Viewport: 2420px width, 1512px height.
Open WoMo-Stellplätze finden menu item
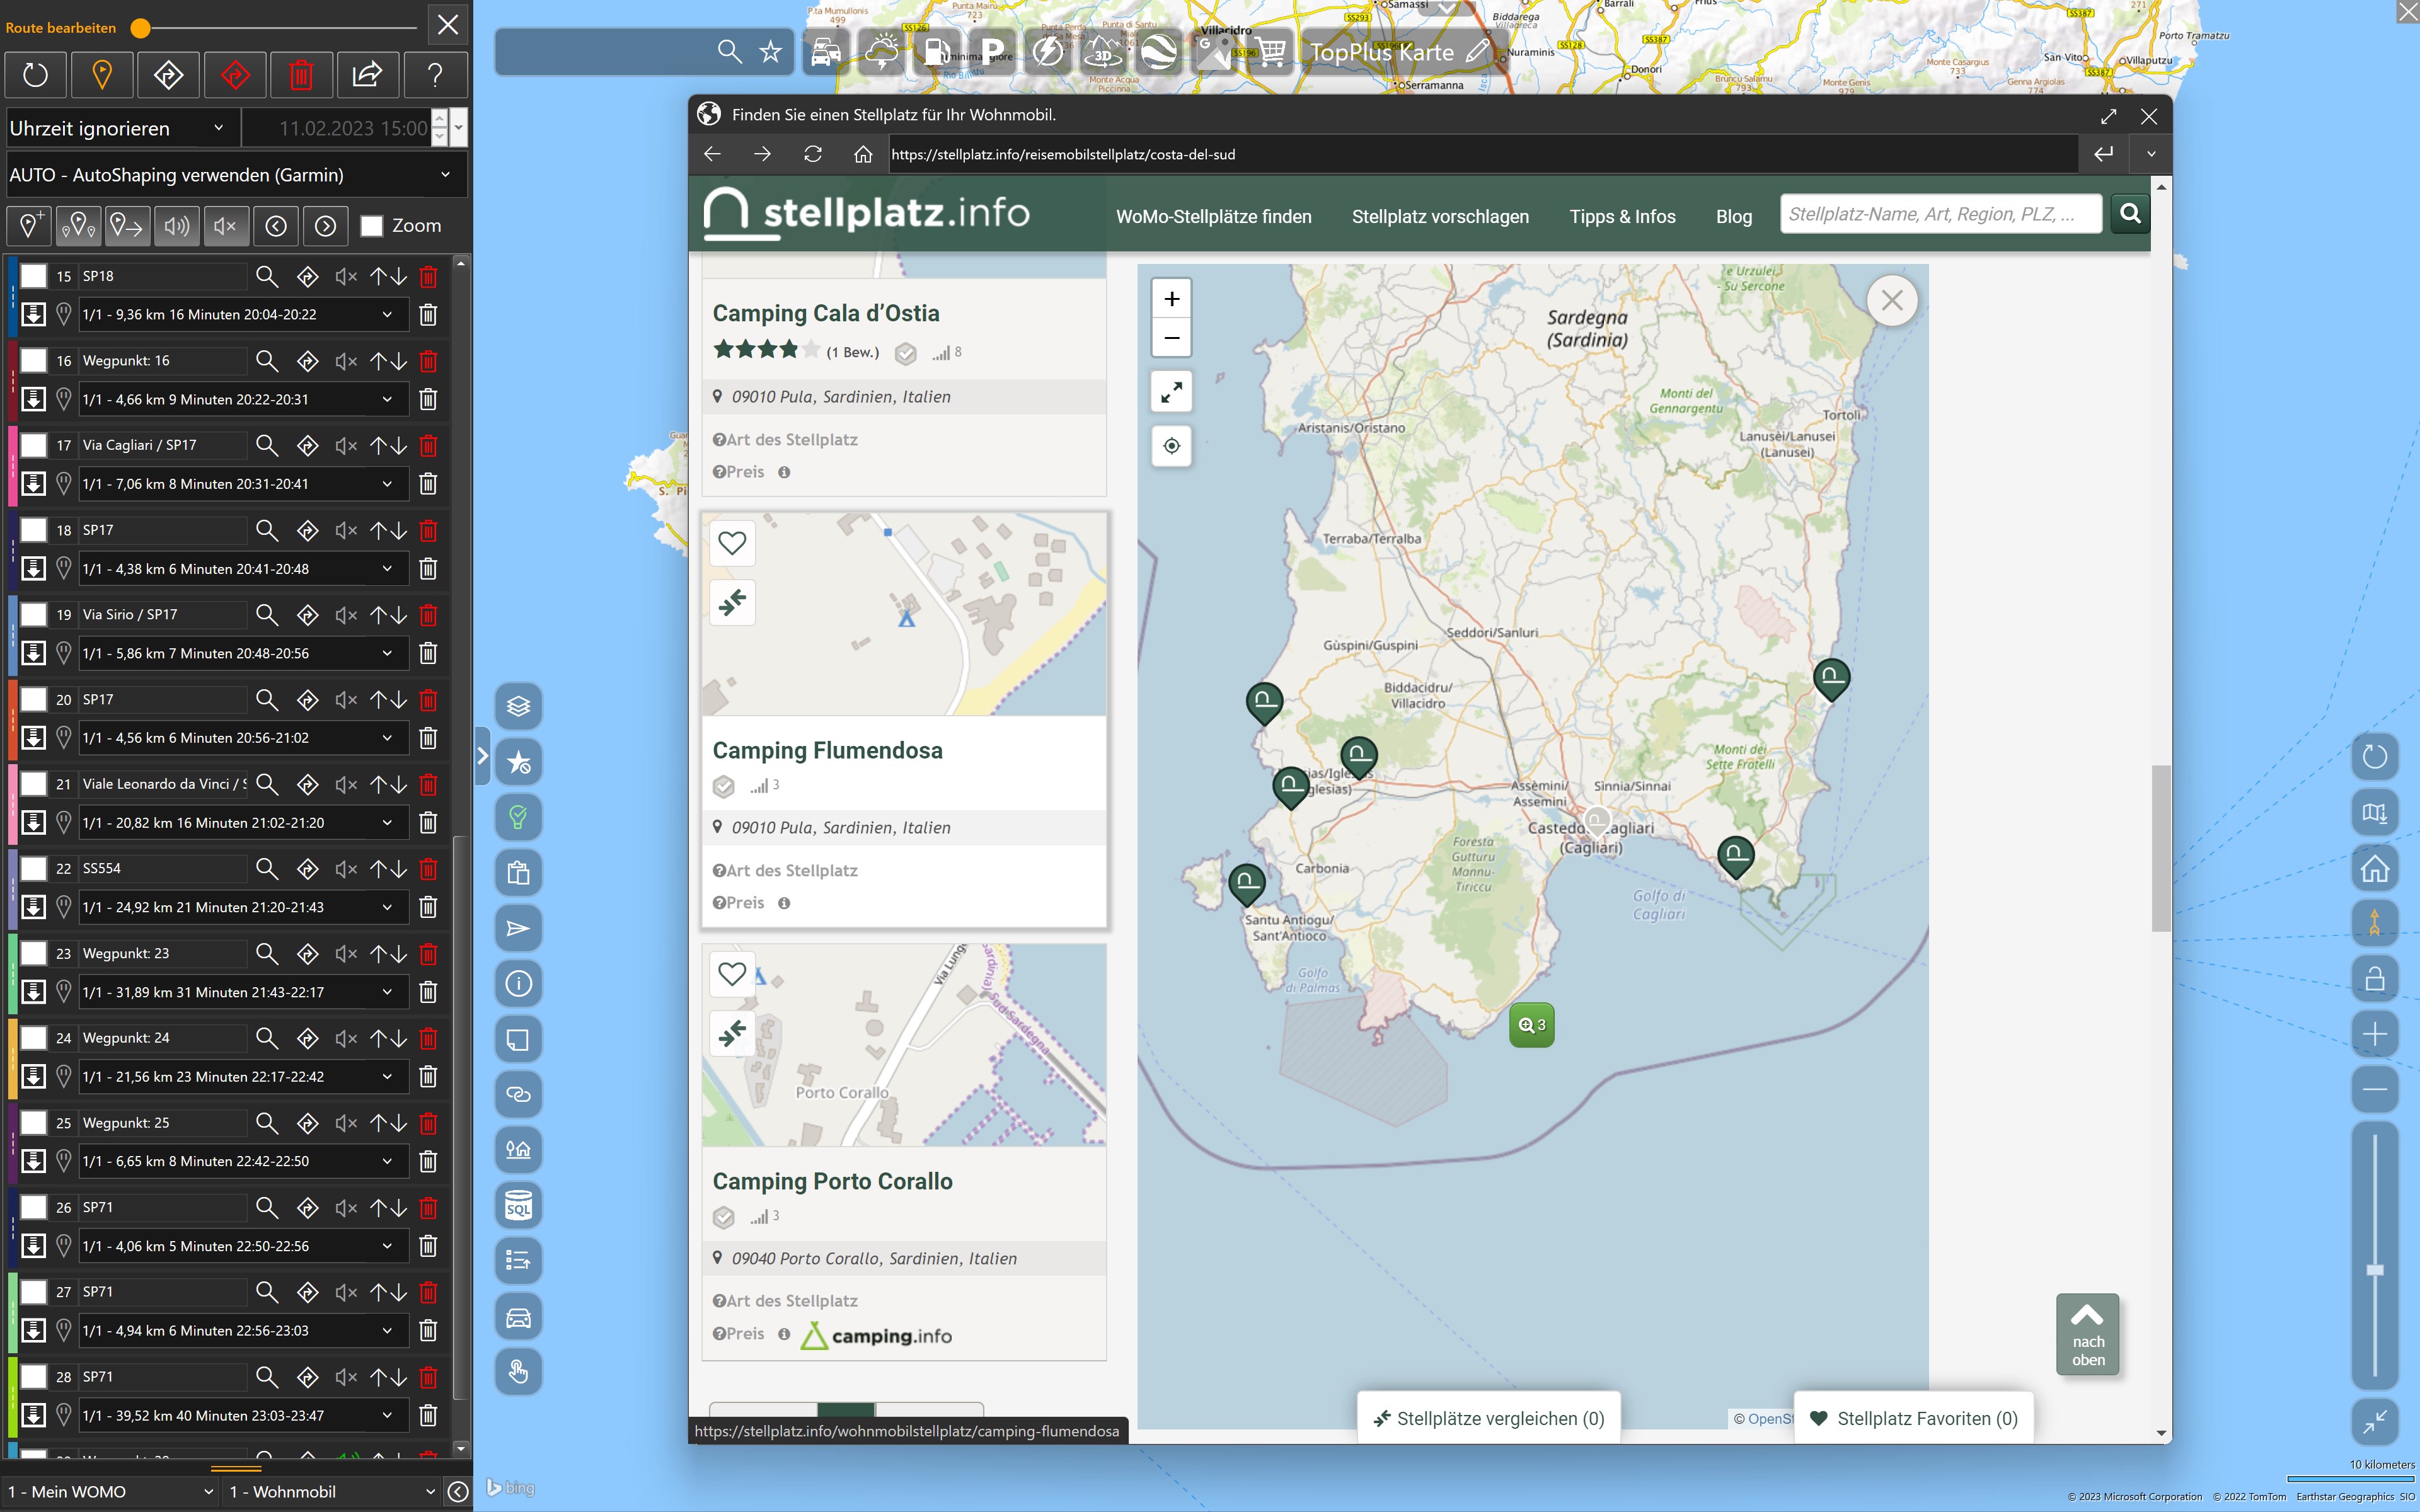[1213, 217]
